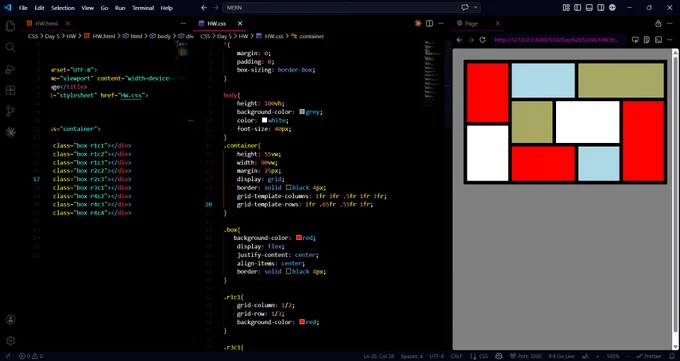
Task: Toggle the bottom Panel from the title bar
Action: [x=589, y=8]
